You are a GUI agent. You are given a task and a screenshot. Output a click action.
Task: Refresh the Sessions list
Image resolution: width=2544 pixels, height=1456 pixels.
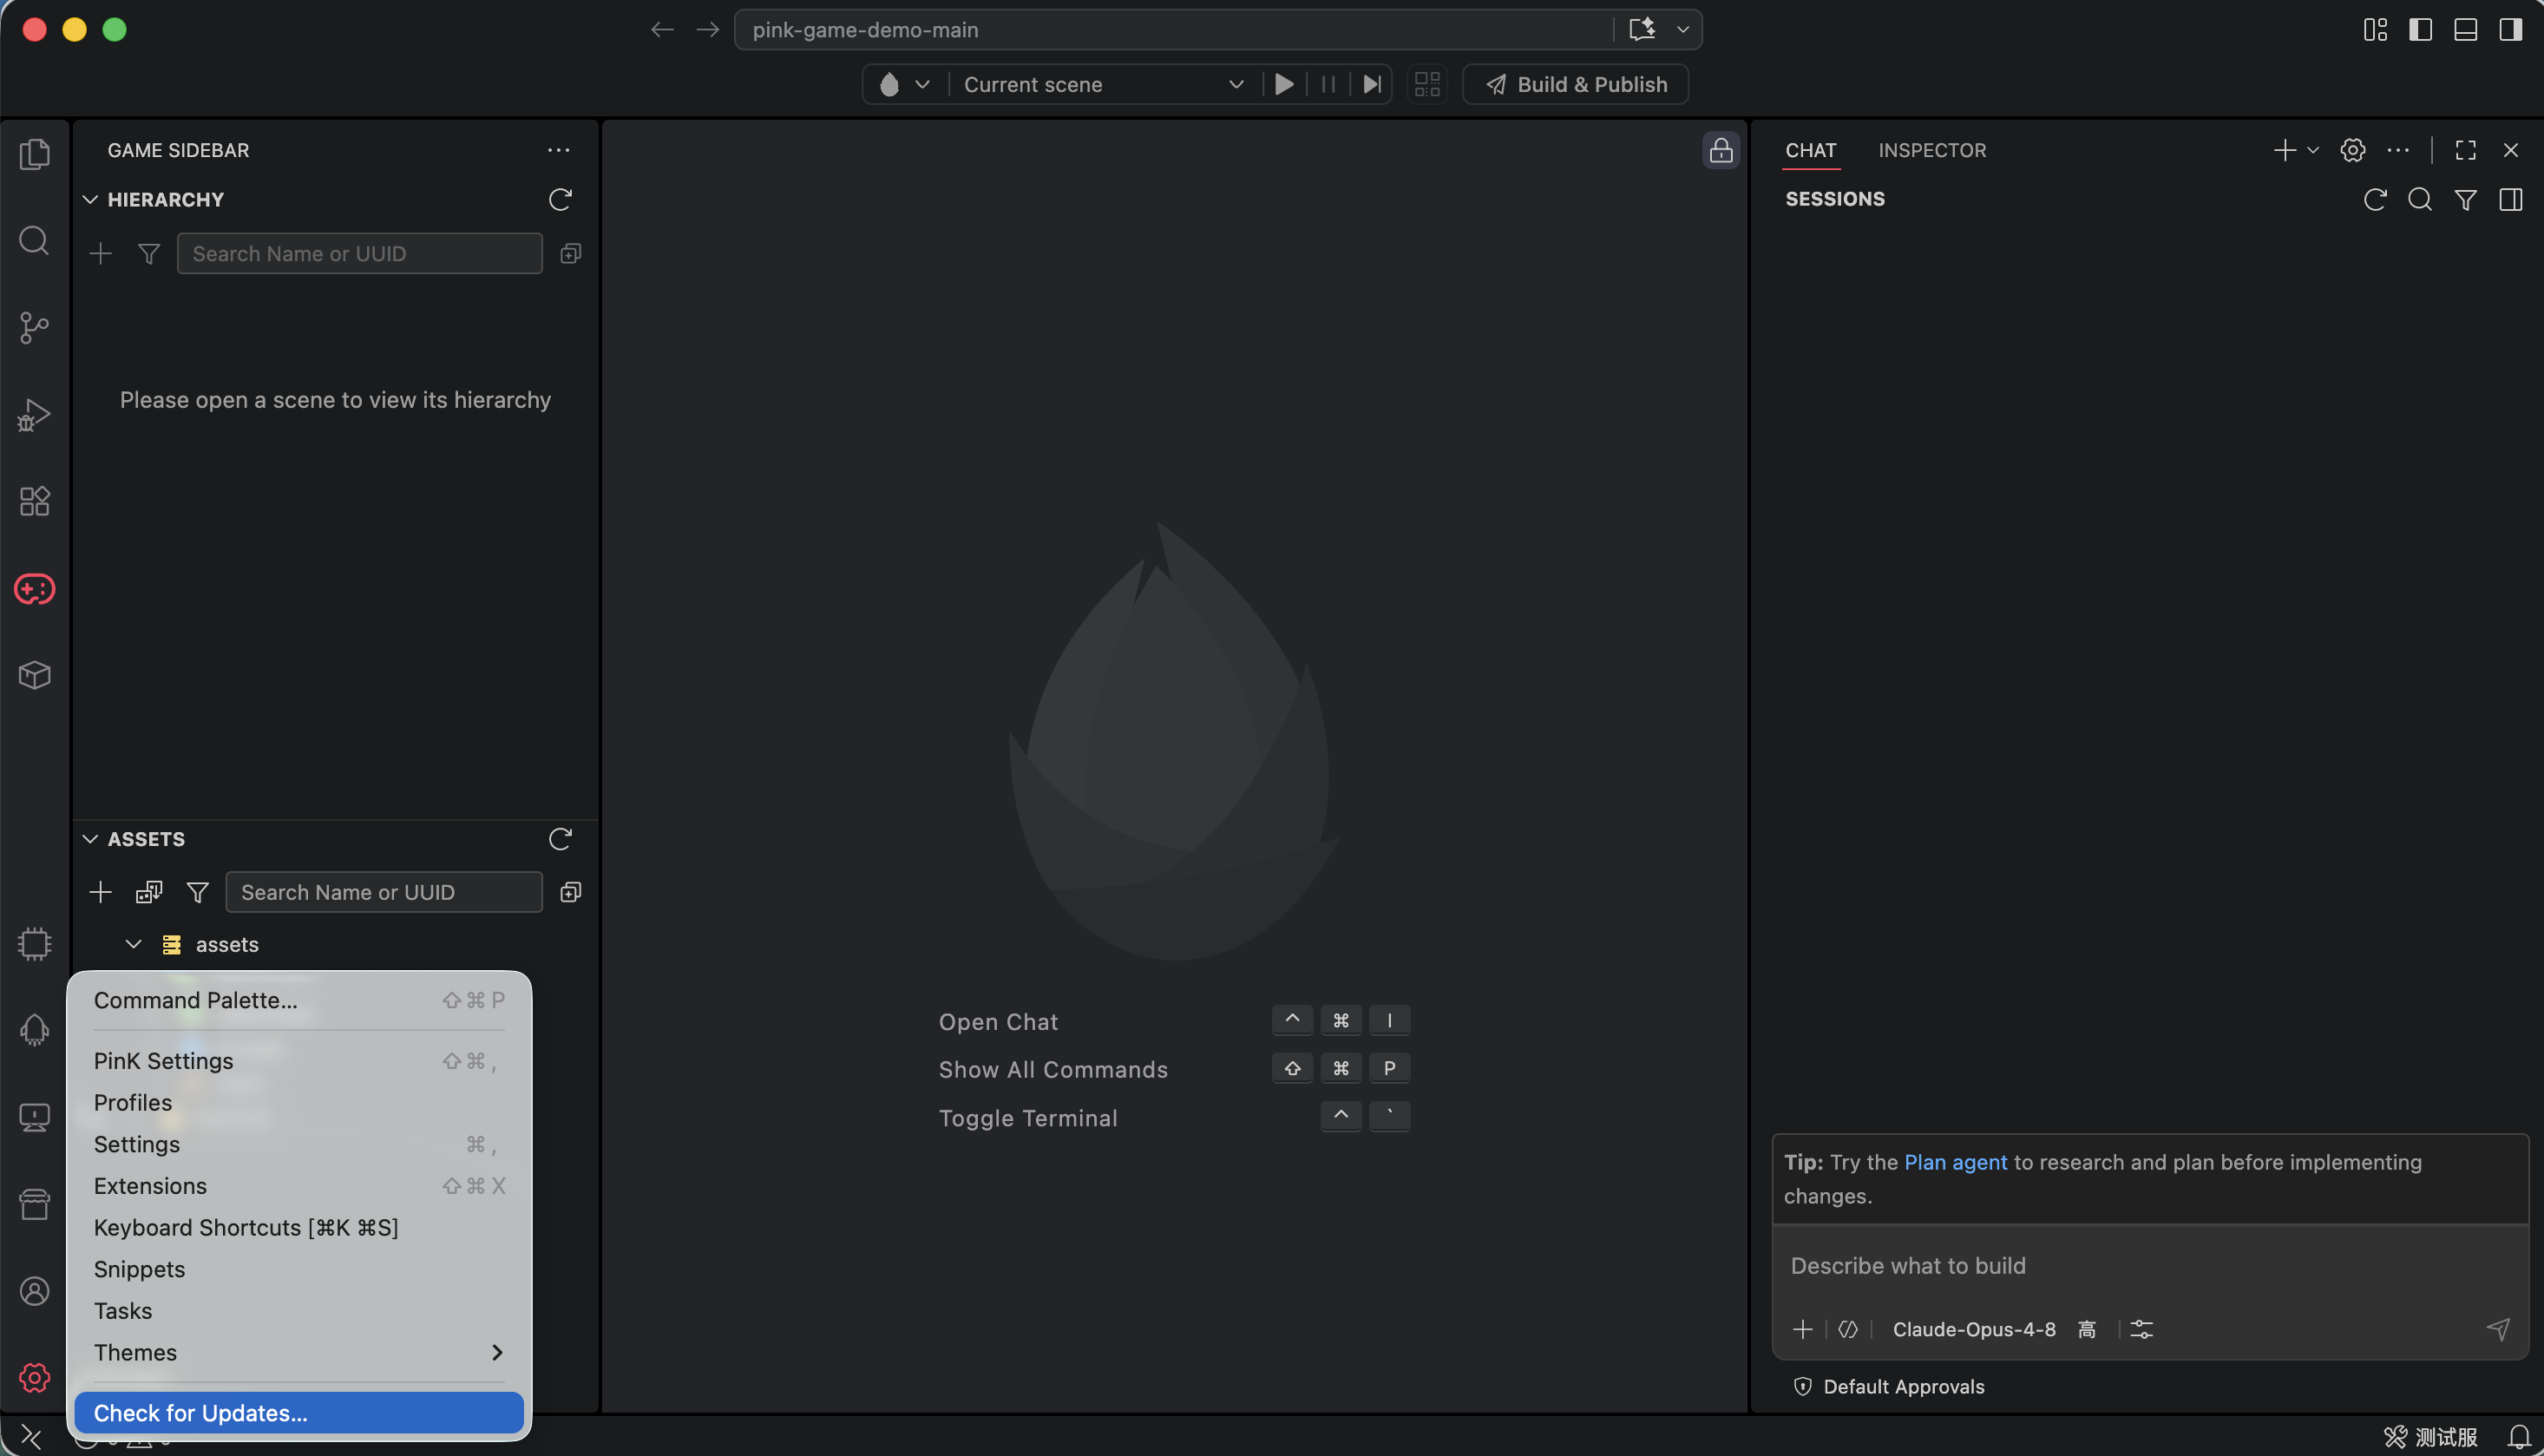pos(2375,199)
